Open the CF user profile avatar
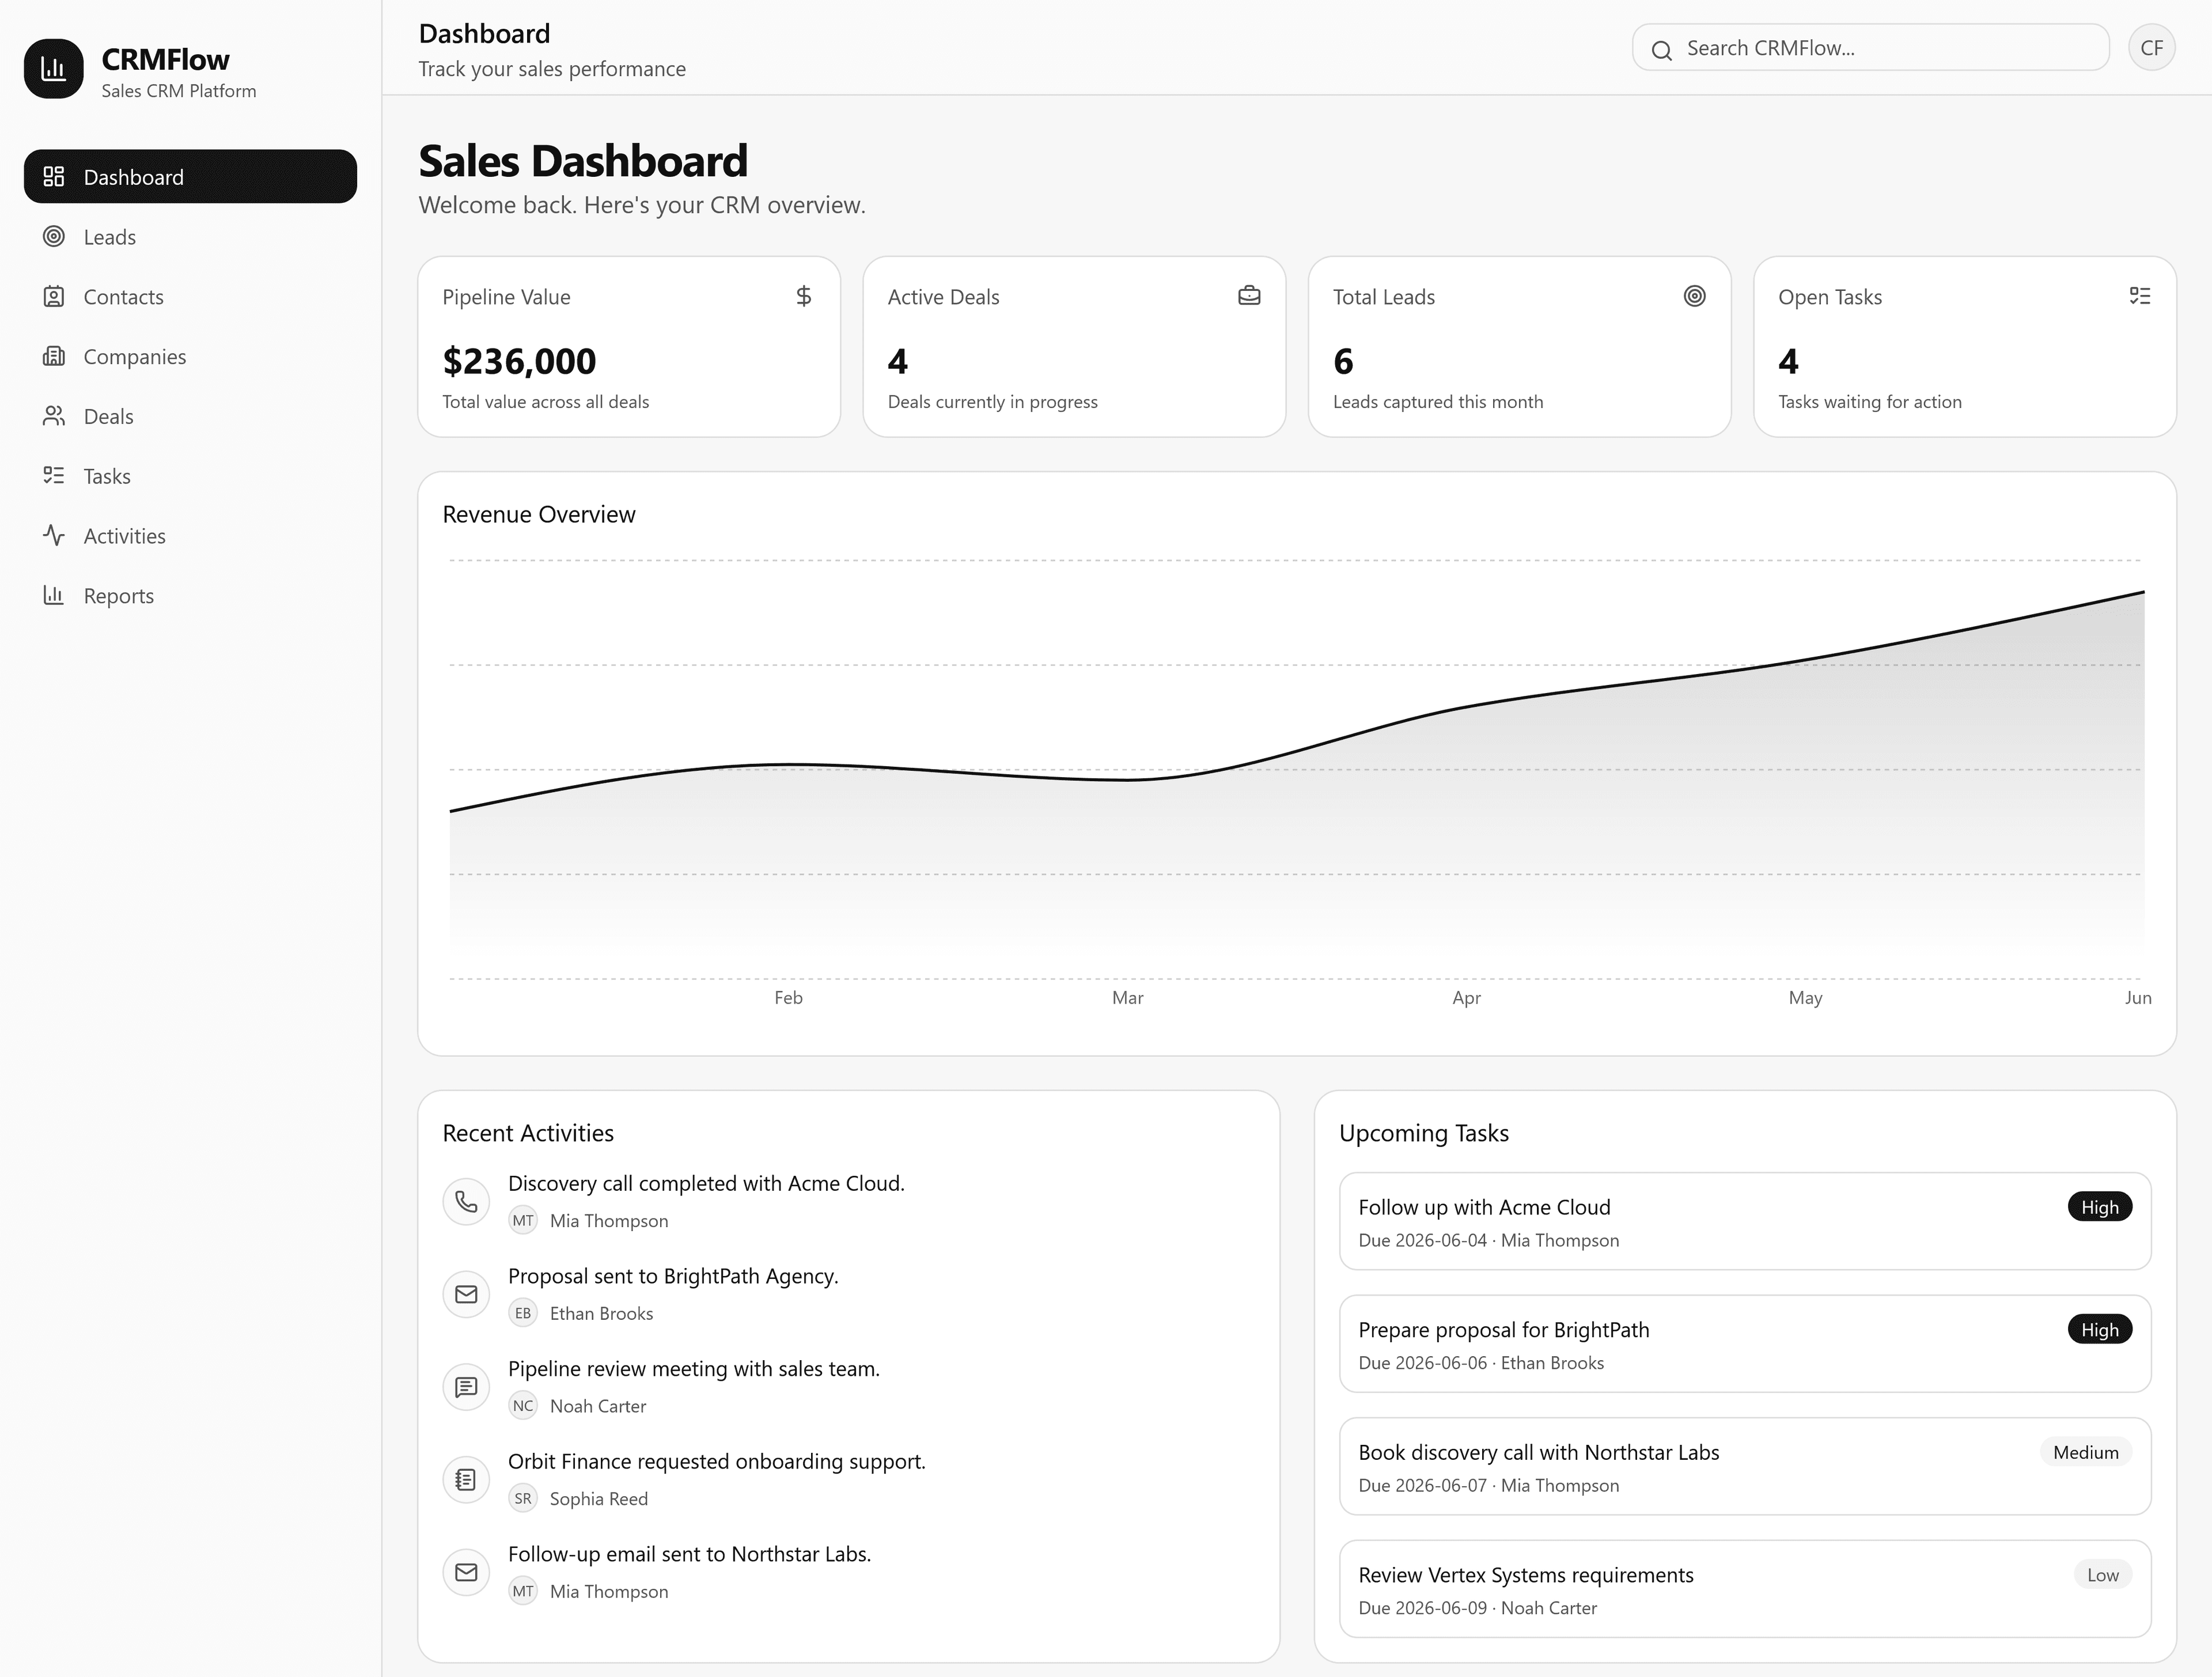Screen dimensions: 2212x1677 click(2152, 48)
